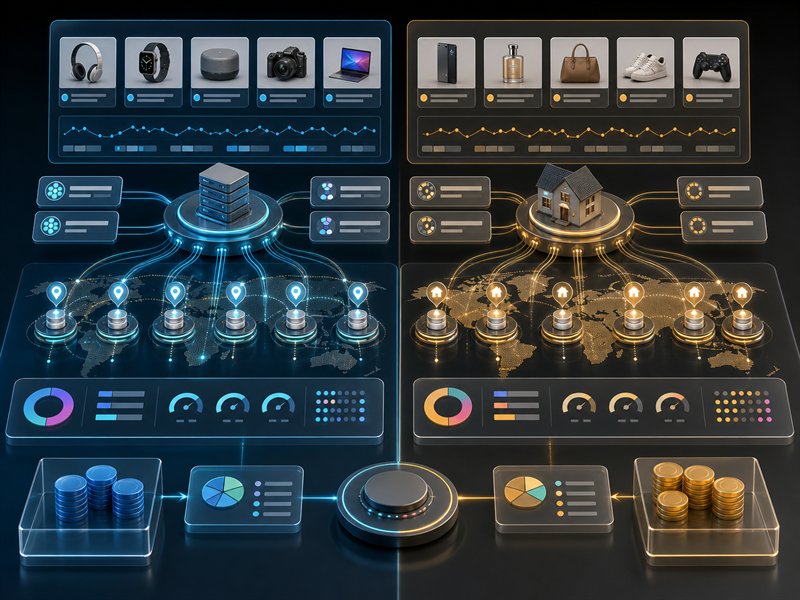The image size is (800, 600).
Task: Select the leftmost gold gauge dial
Action: pos(579,403)
